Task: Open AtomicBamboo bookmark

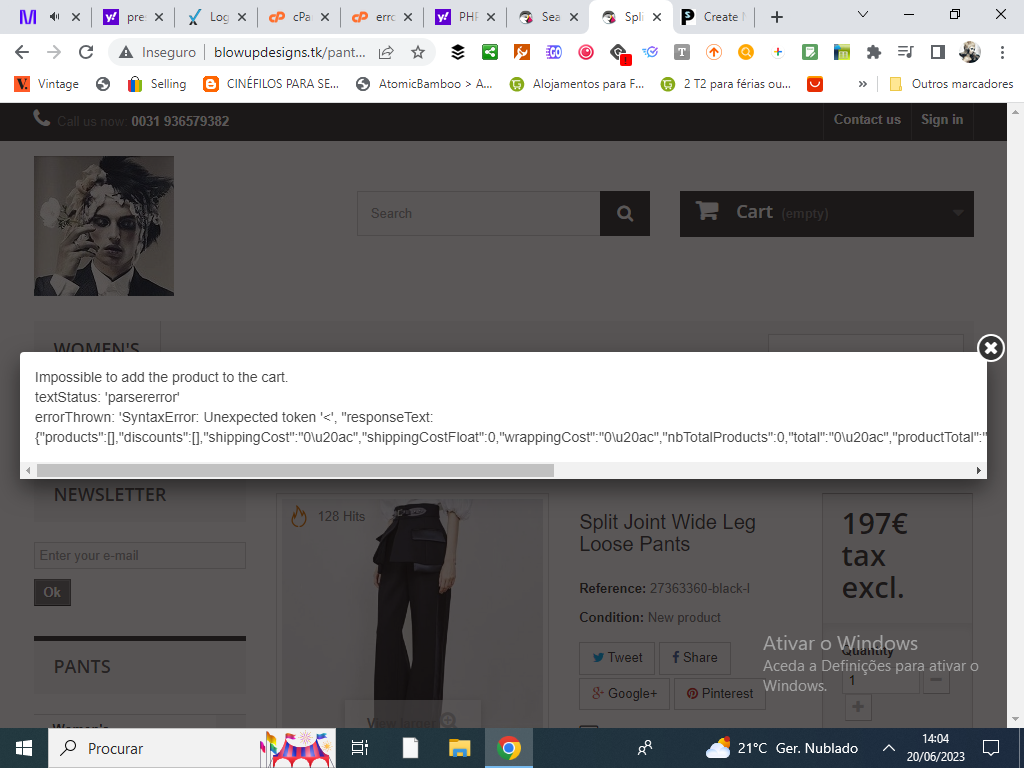Action: tap(424, 84)
